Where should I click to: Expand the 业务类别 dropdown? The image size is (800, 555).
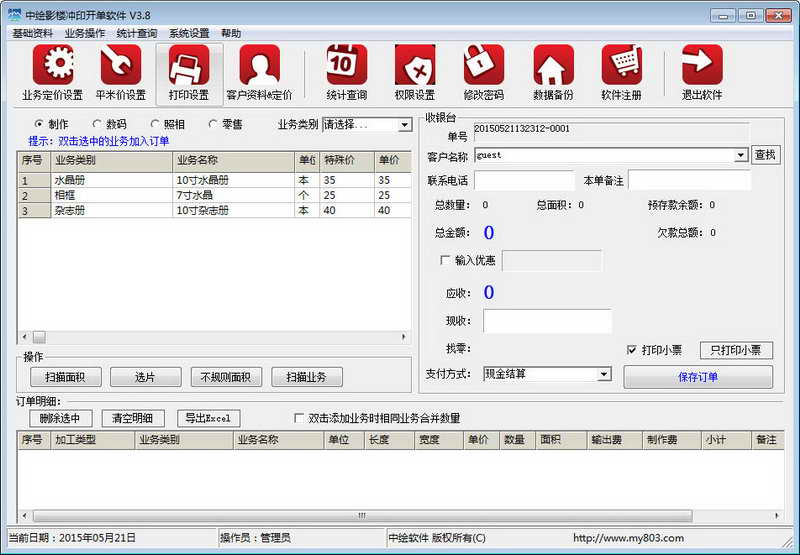404,125
